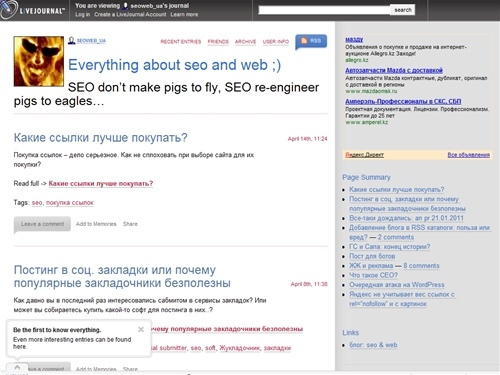The width and height of the screenshot is (500, 375).
Task: Click in the search input field
Action: coord(324,10)
